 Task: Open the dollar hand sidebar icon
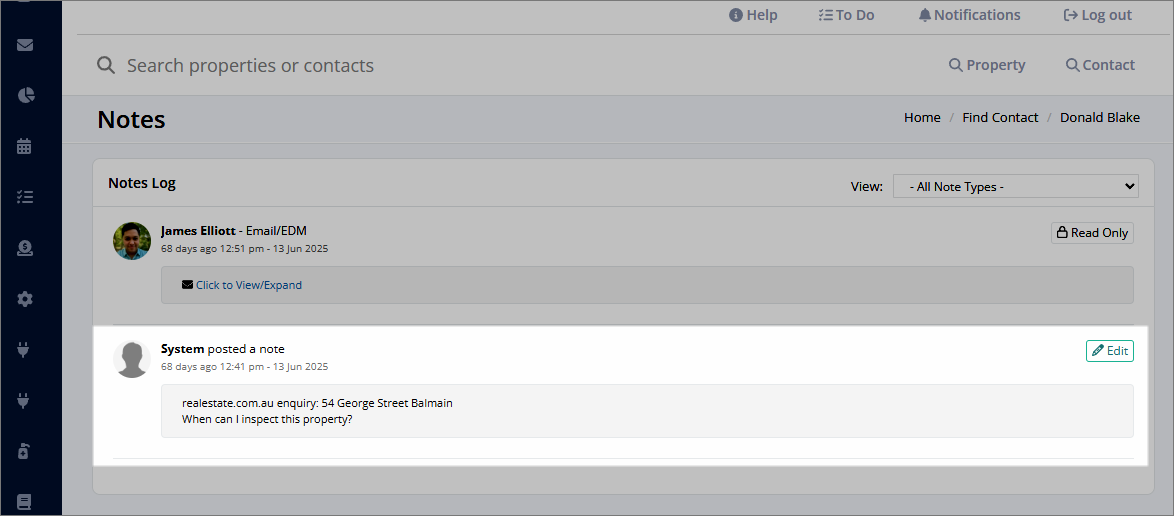tap(25, 249)
